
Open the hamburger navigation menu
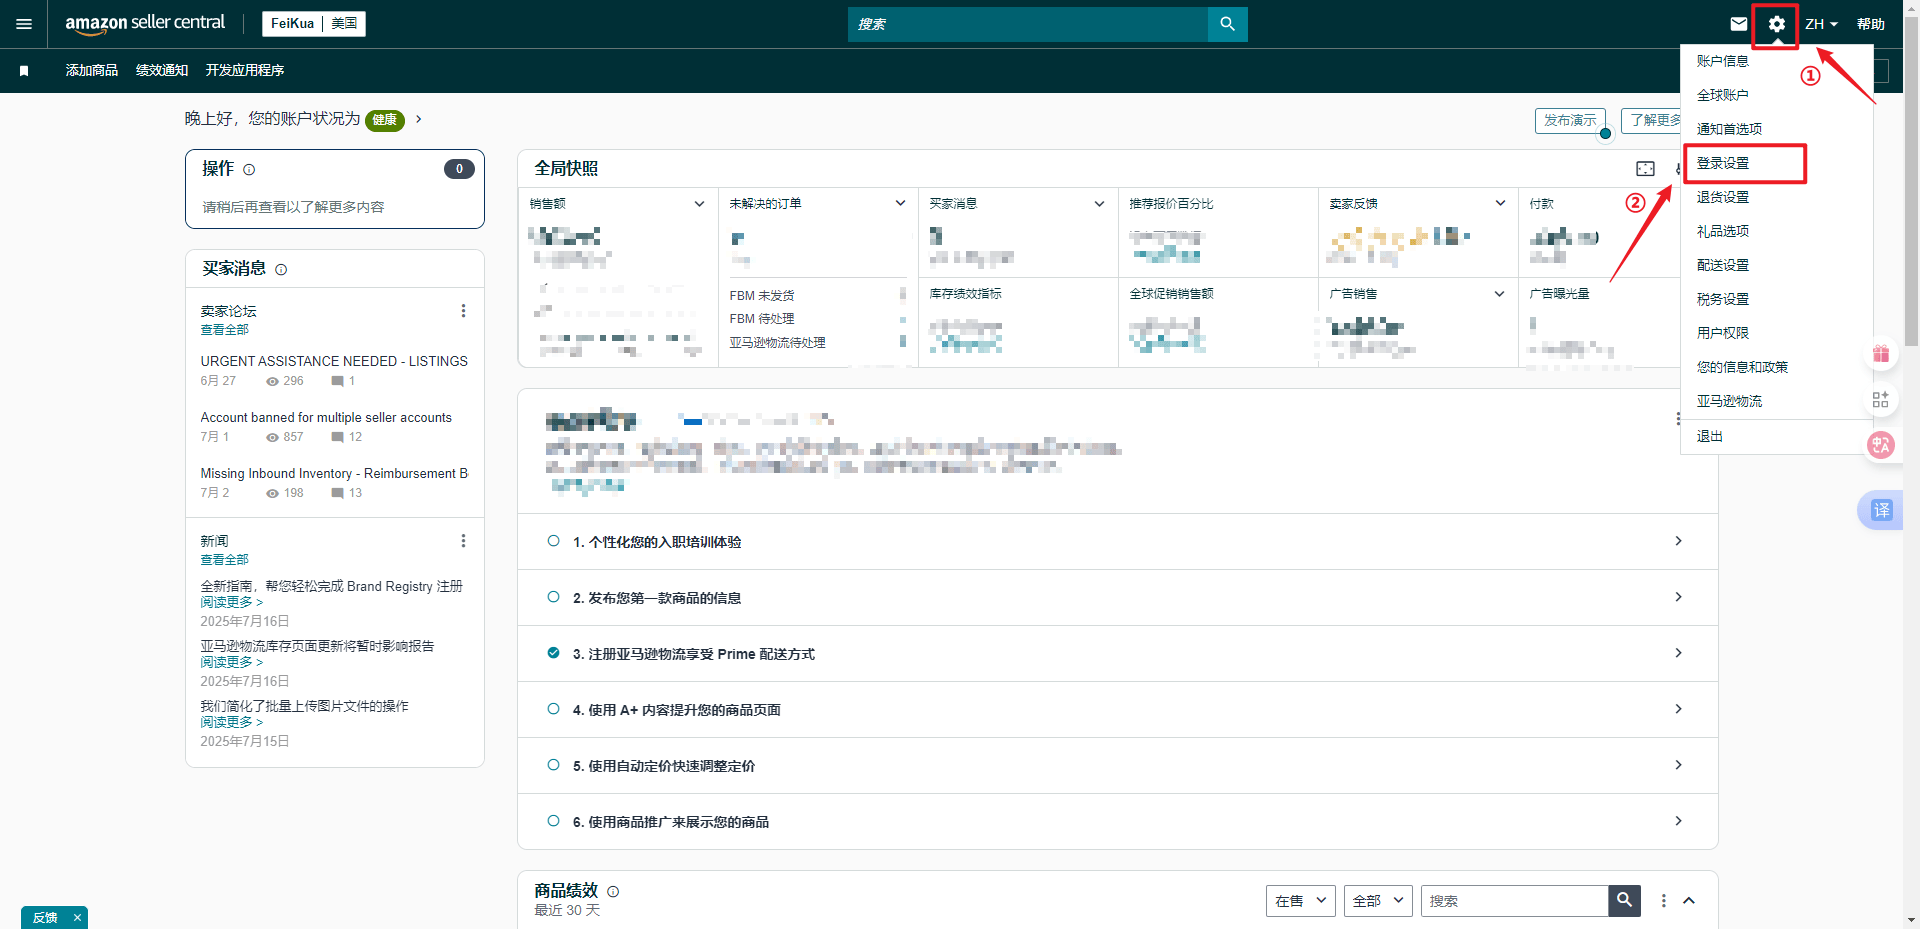click(x=24, y=24)
